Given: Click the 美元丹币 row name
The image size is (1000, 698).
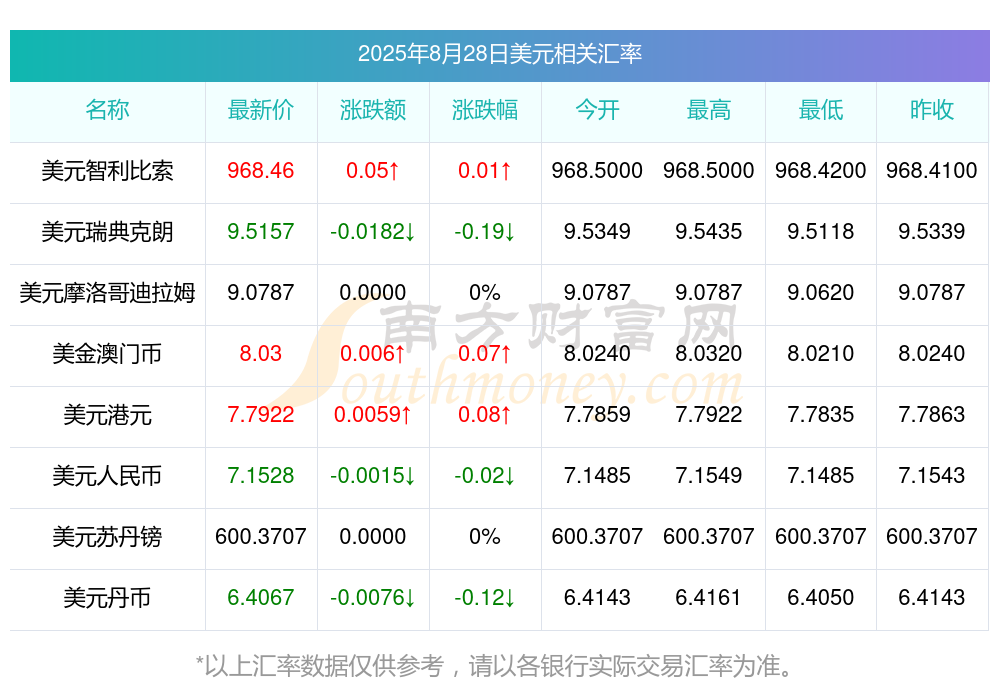Looking at the screenshot, I should [x=107, y=598].
